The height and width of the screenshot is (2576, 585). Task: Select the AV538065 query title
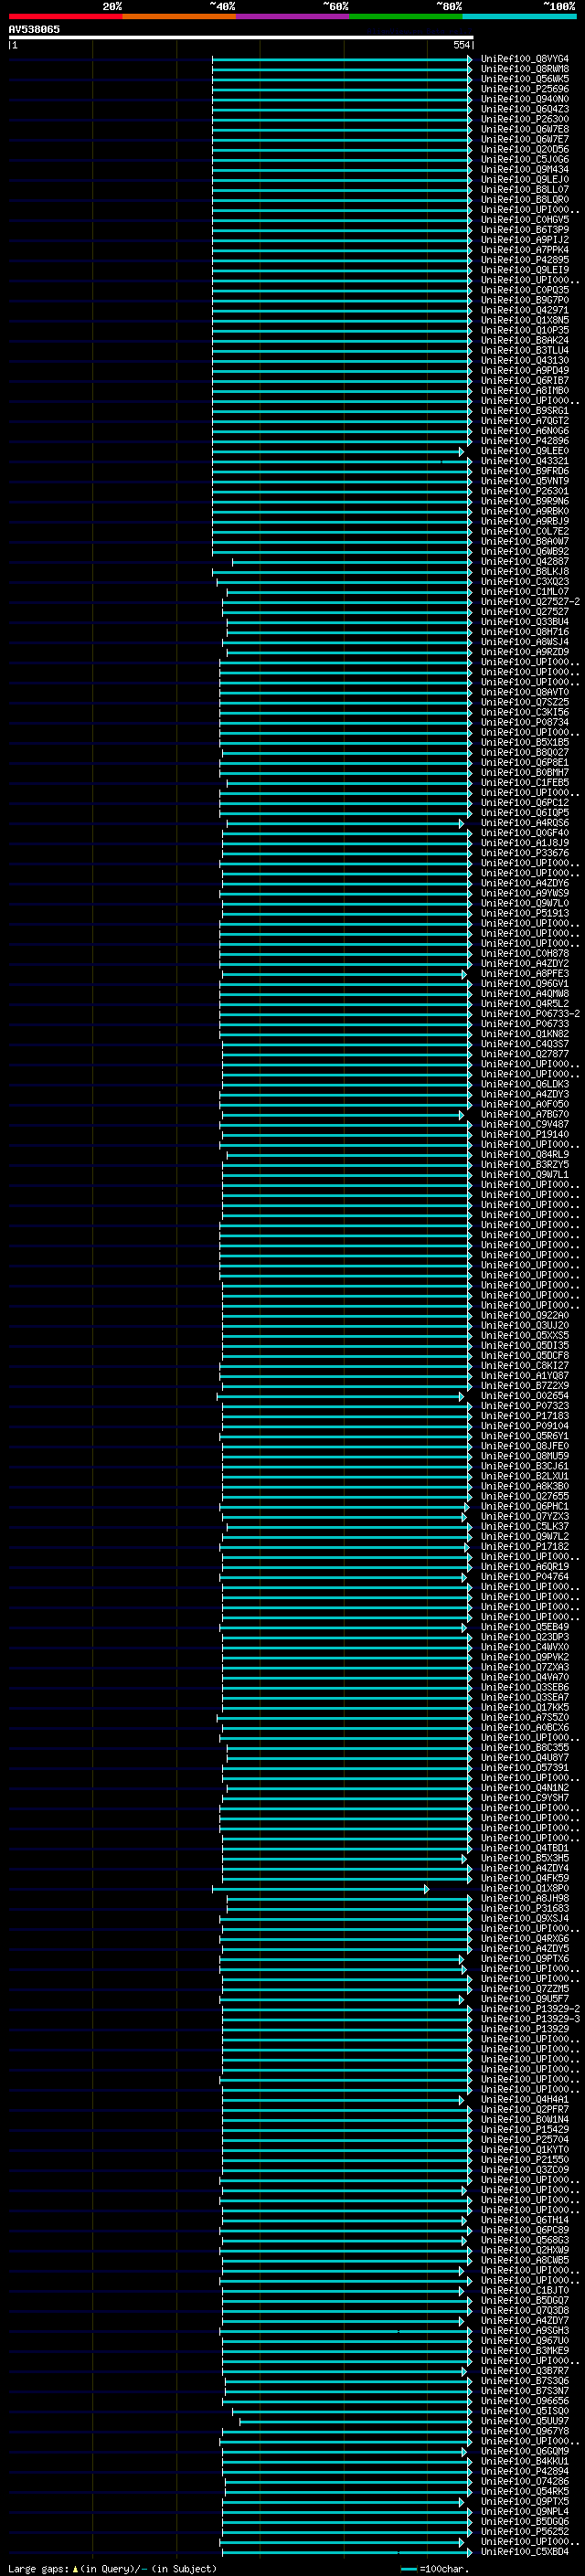click(34, 29)
